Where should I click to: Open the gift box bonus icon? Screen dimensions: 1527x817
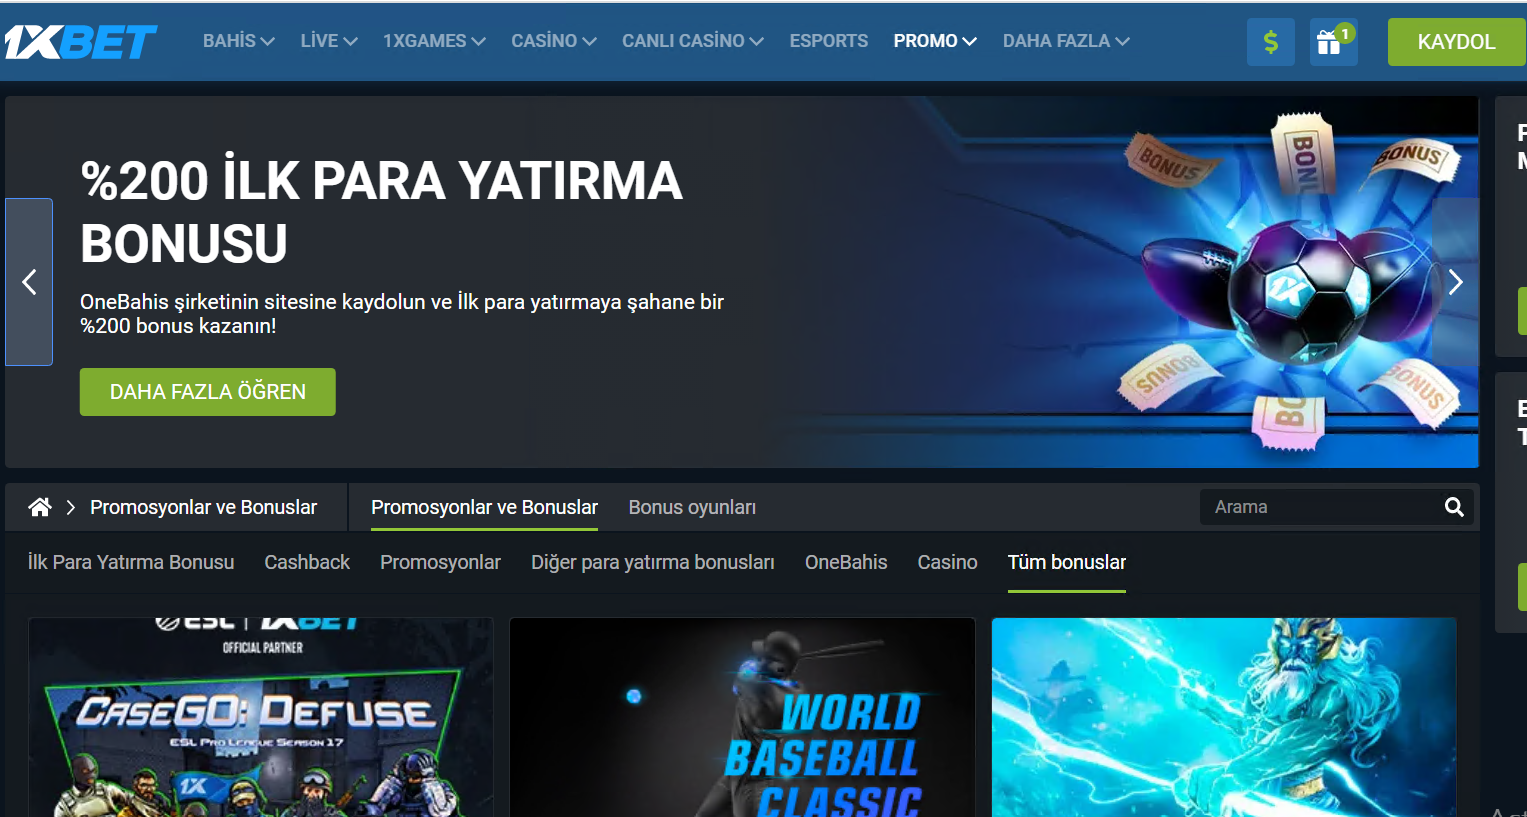click(1333, 42)
